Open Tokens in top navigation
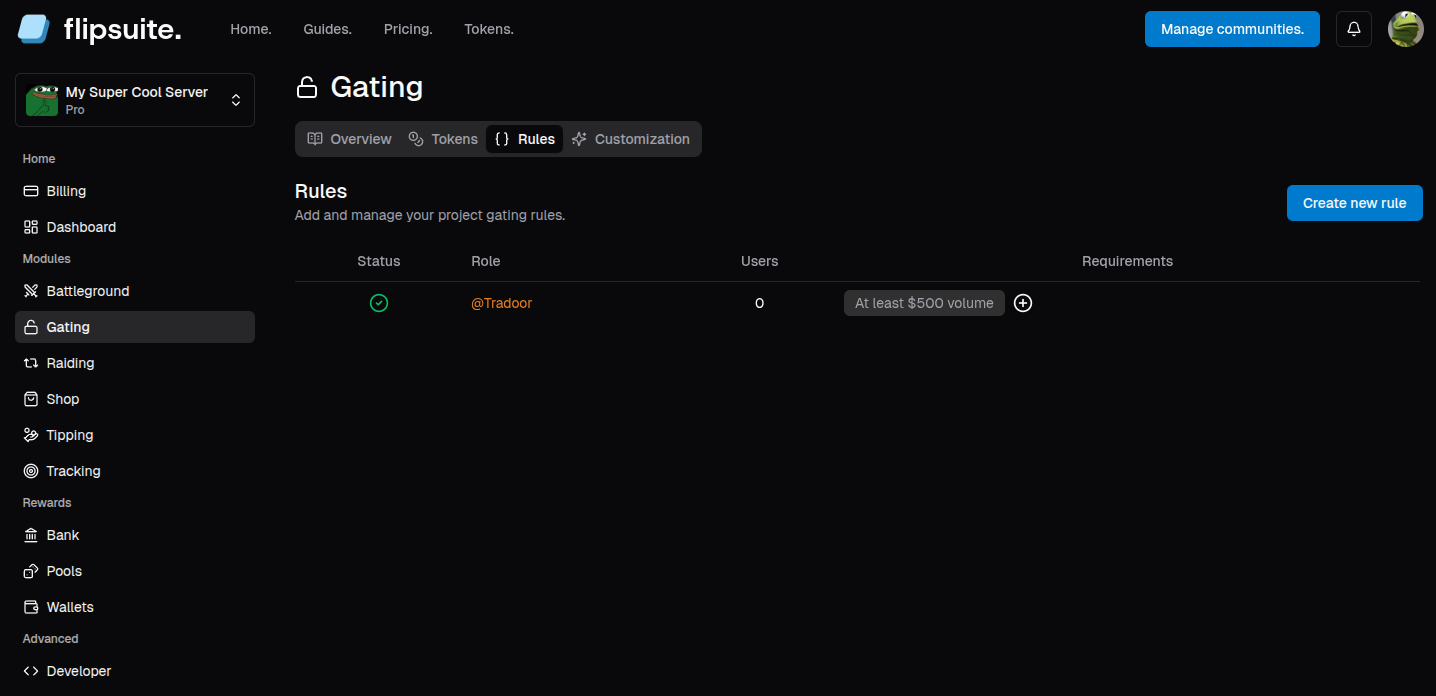The height and width of the screenshot is (696, 1436). click(x=489, y=29)
